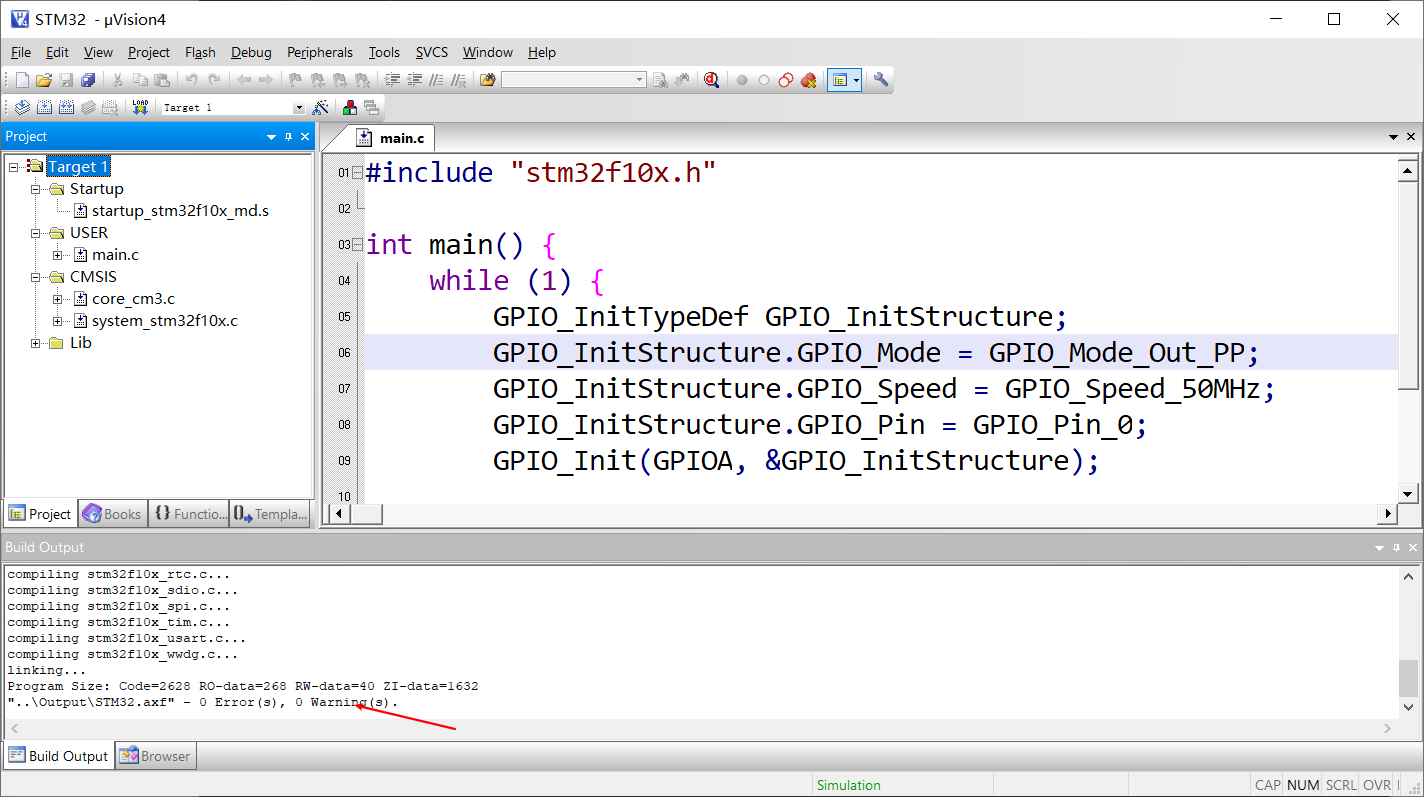Expand the Lib group

36,343
